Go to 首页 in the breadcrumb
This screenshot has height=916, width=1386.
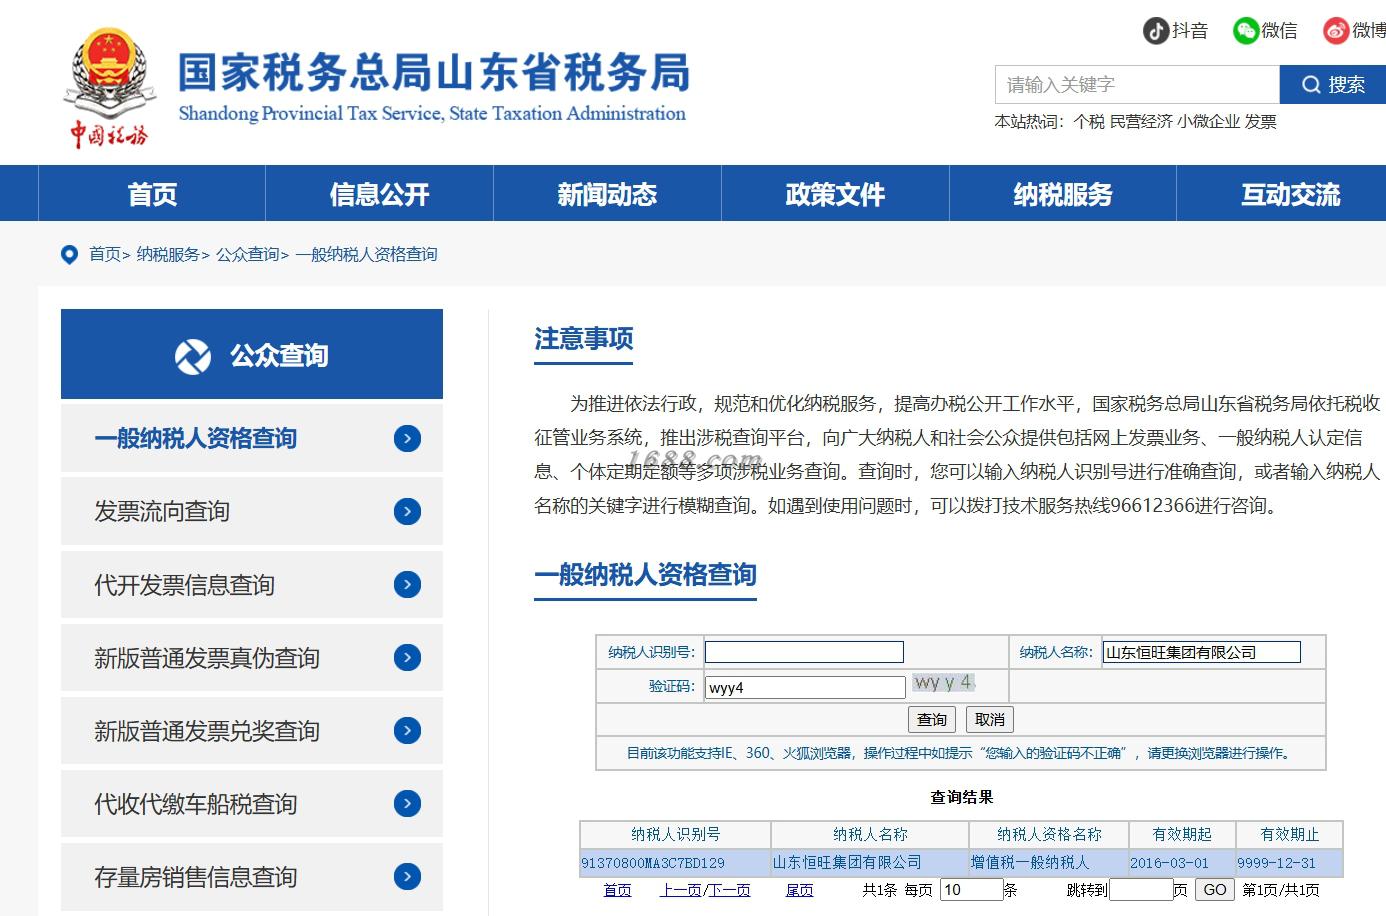[x=105, y=254]
